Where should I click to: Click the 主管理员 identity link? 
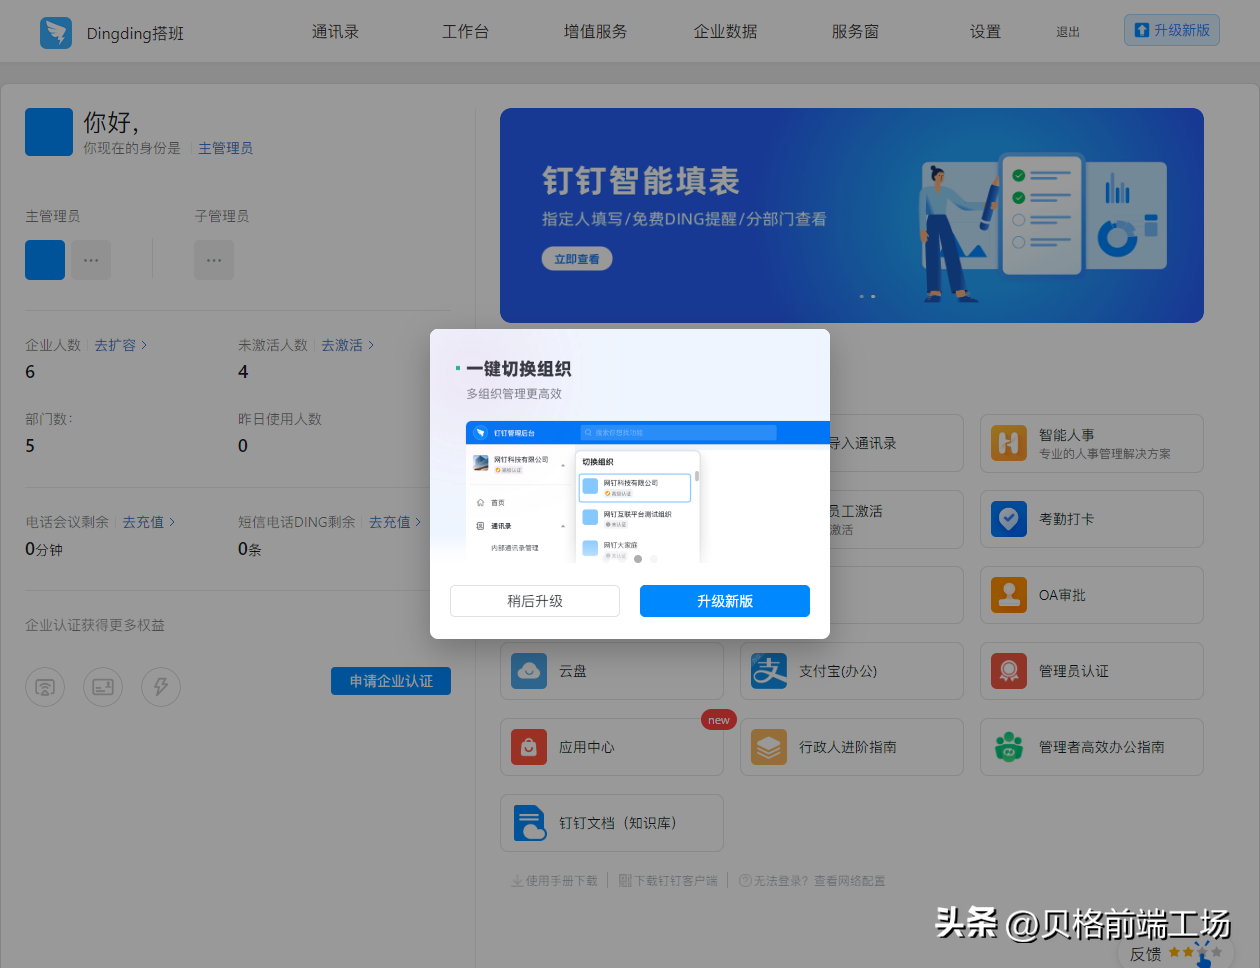225,148
